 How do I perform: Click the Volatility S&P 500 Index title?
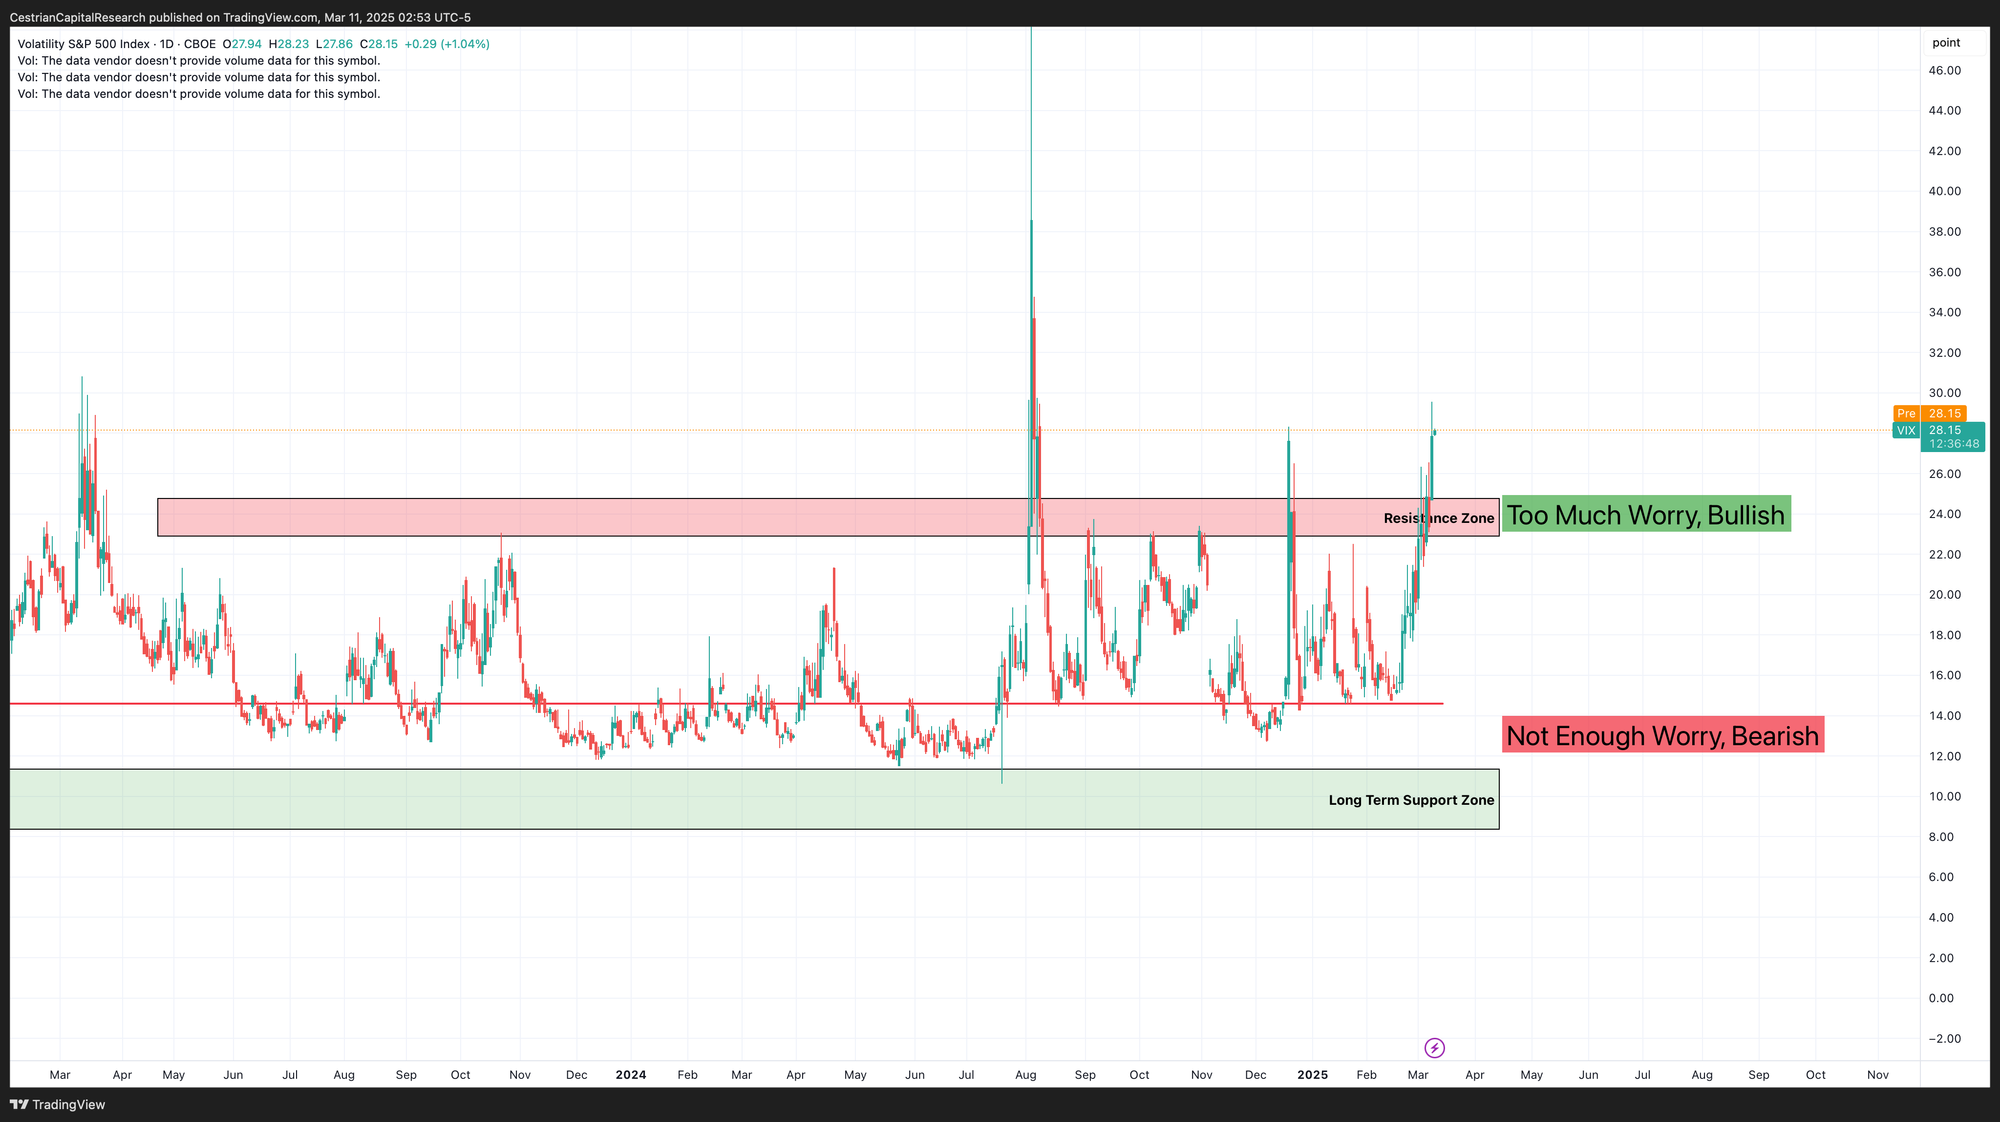click(84, 44)
